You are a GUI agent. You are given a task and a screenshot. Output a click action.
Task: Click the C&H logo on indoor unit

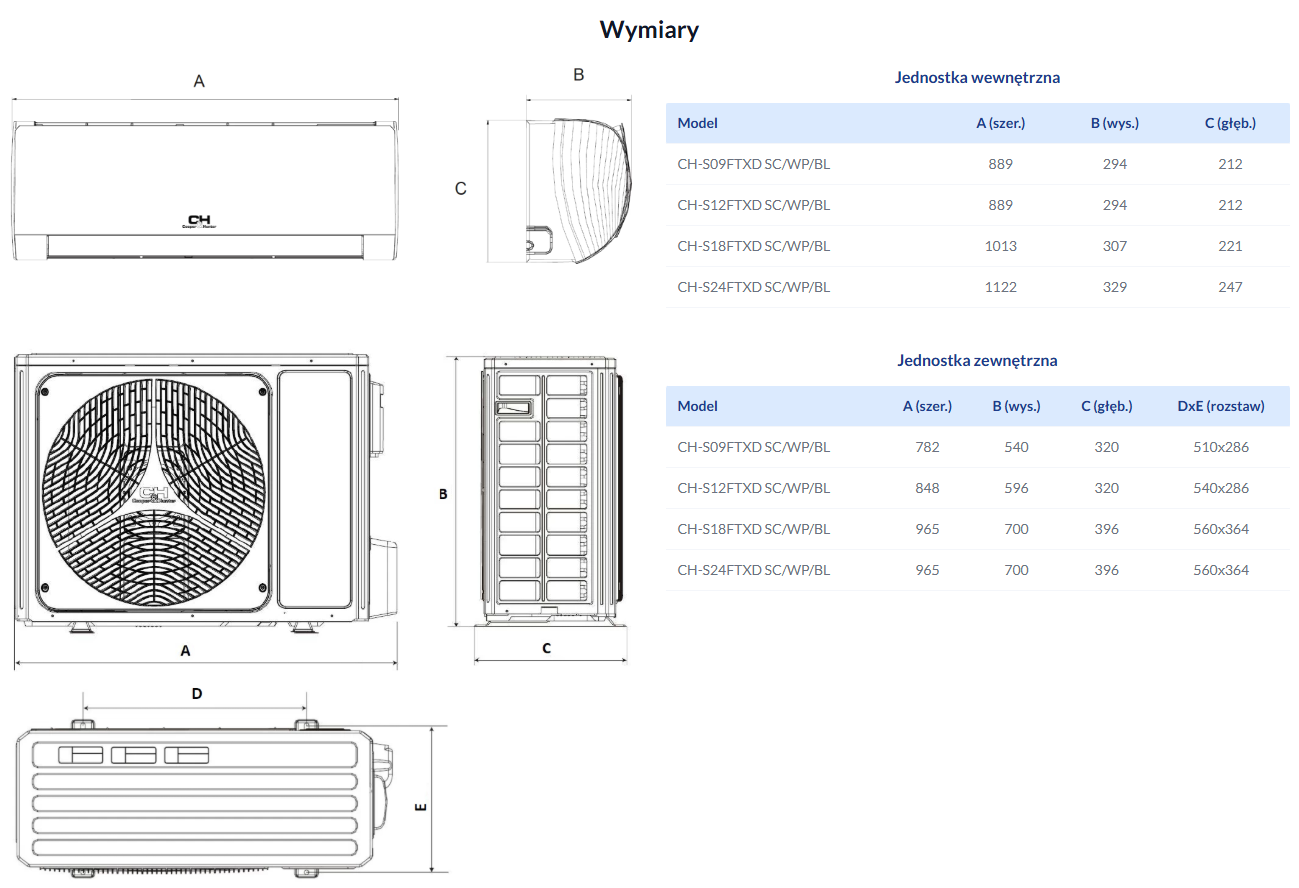[x=201, y=223]
